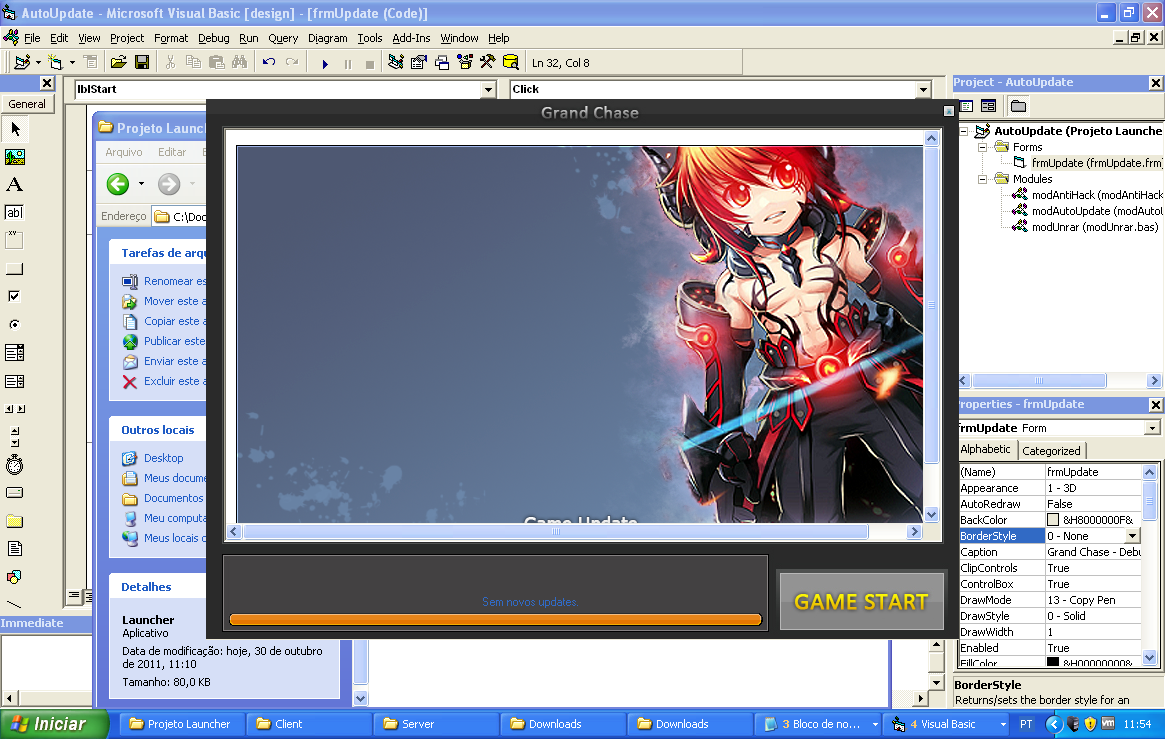Undo the last action via toolbar arrow
The height and width of the screenshot is (739, 1165).
269,62
